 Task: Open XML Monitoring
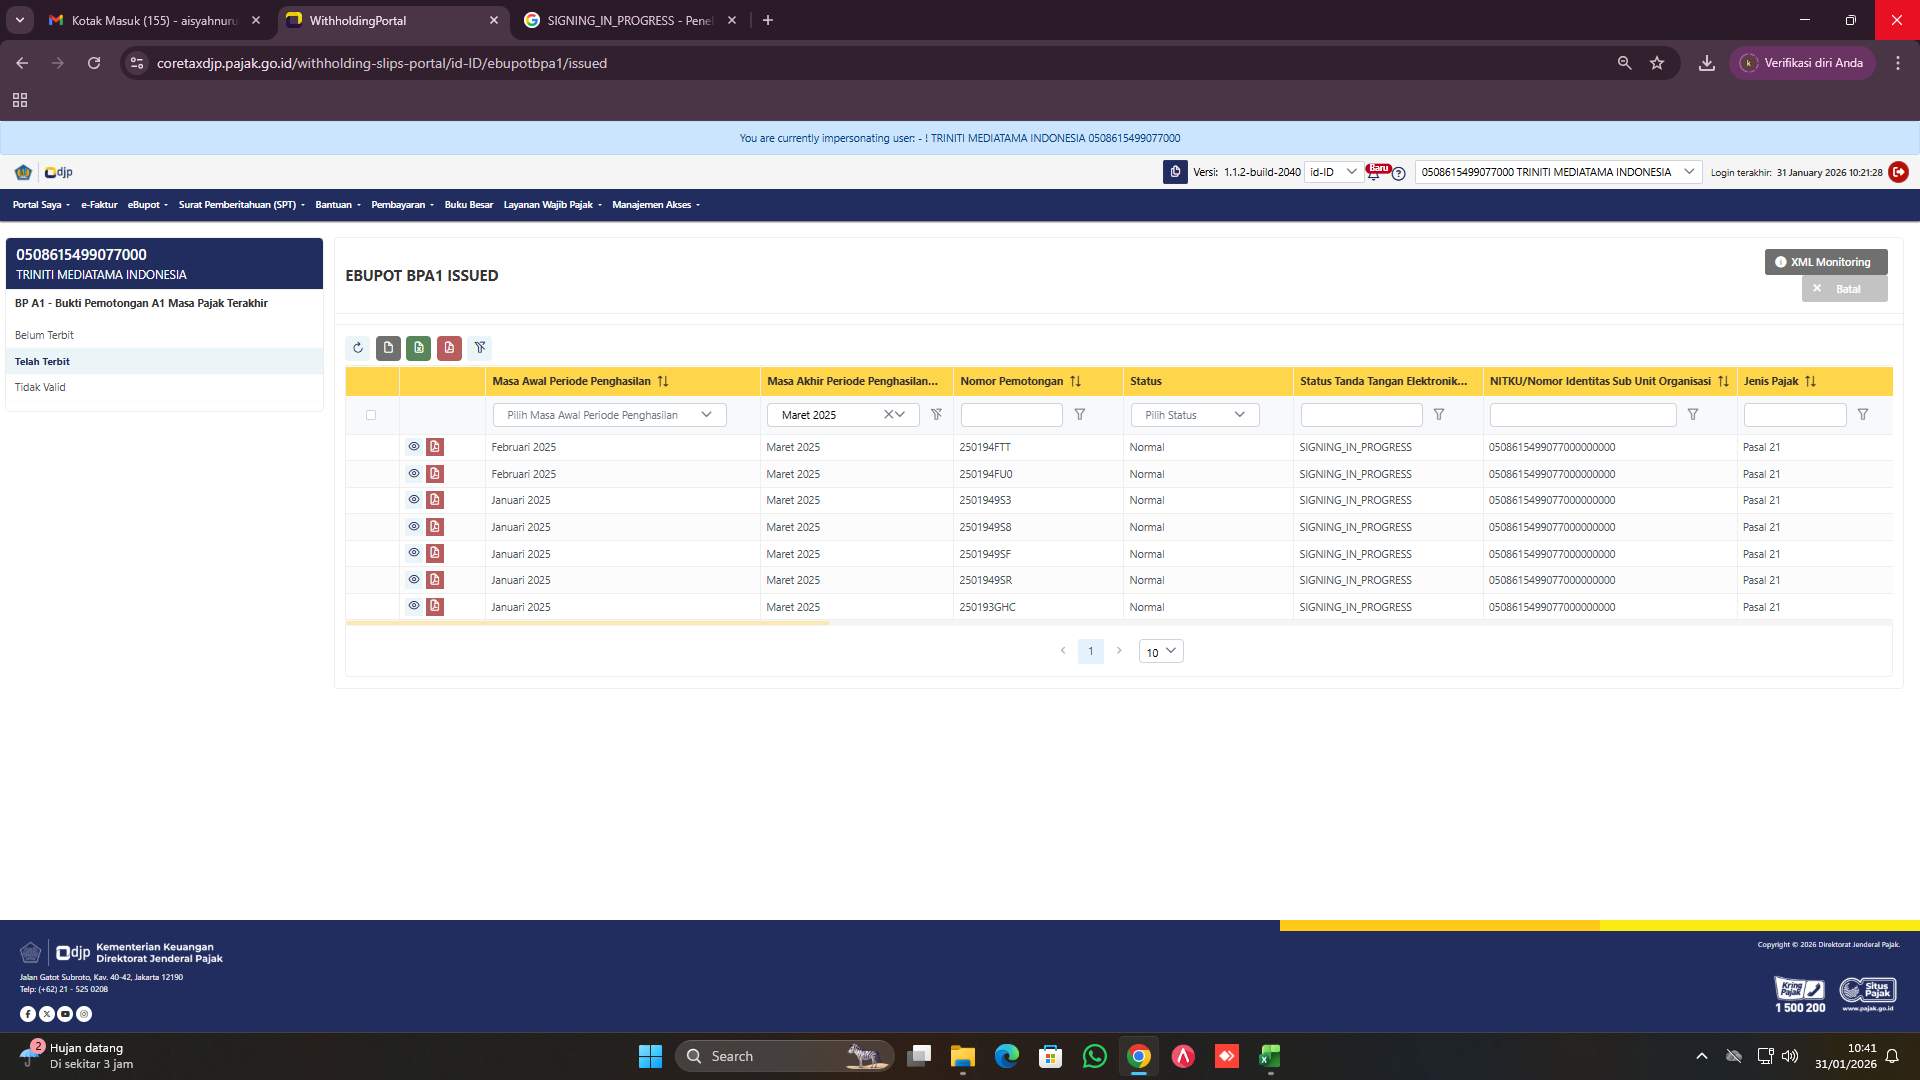1825,261
